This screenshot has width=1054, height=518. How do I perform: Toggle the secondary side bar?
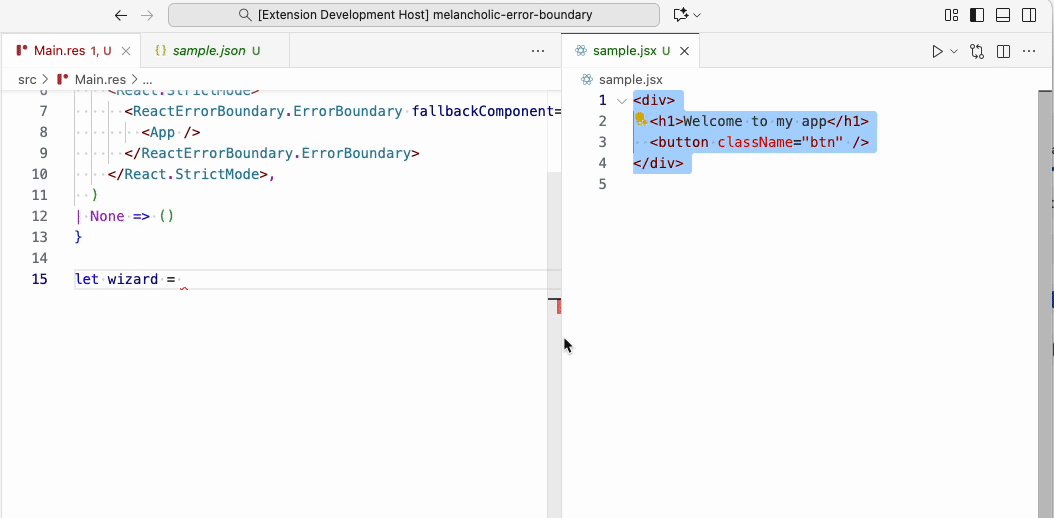1028,15
